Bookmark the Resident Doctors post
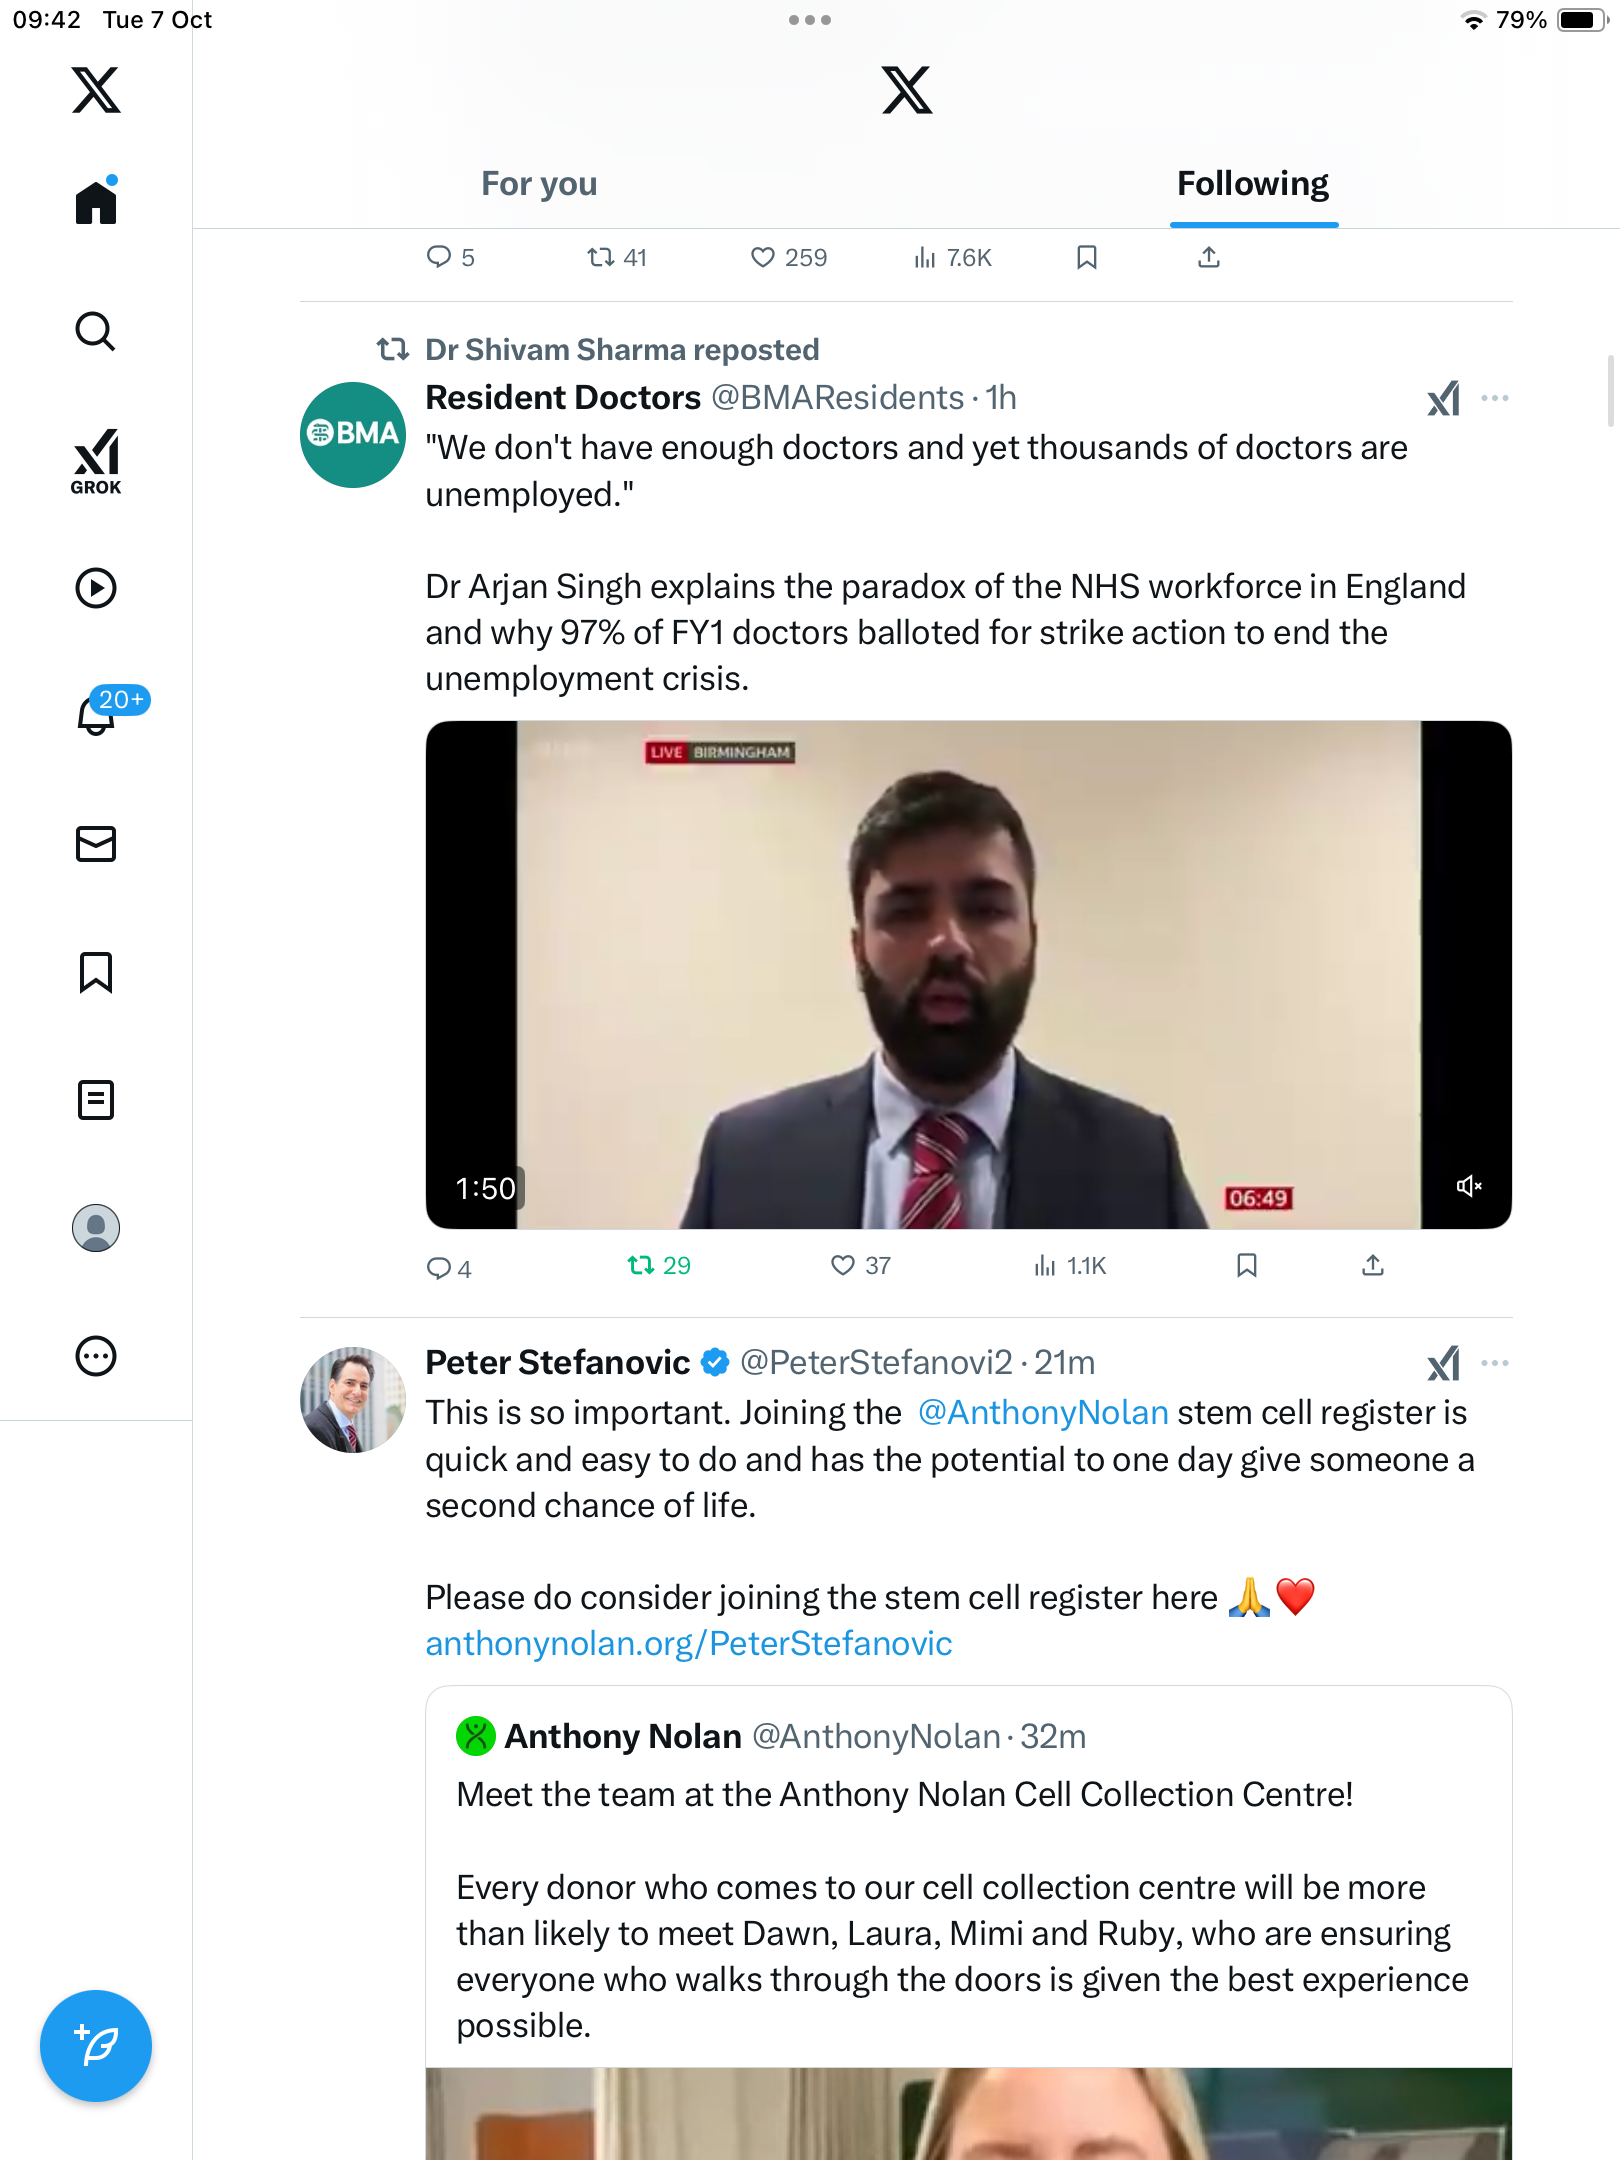Viewport: 1620px width, 2160px height. [1246, 1266]
